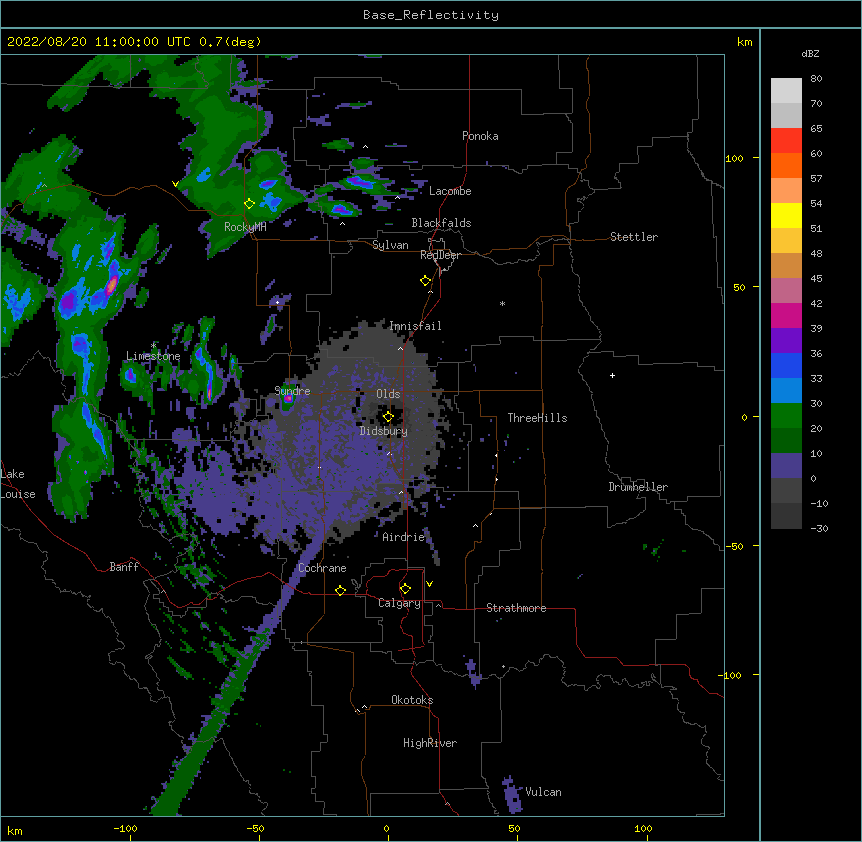Viewport: 862px width, 842px height.
Task: Click the 80 value at the legend top
Action: [x=816, y=79]
